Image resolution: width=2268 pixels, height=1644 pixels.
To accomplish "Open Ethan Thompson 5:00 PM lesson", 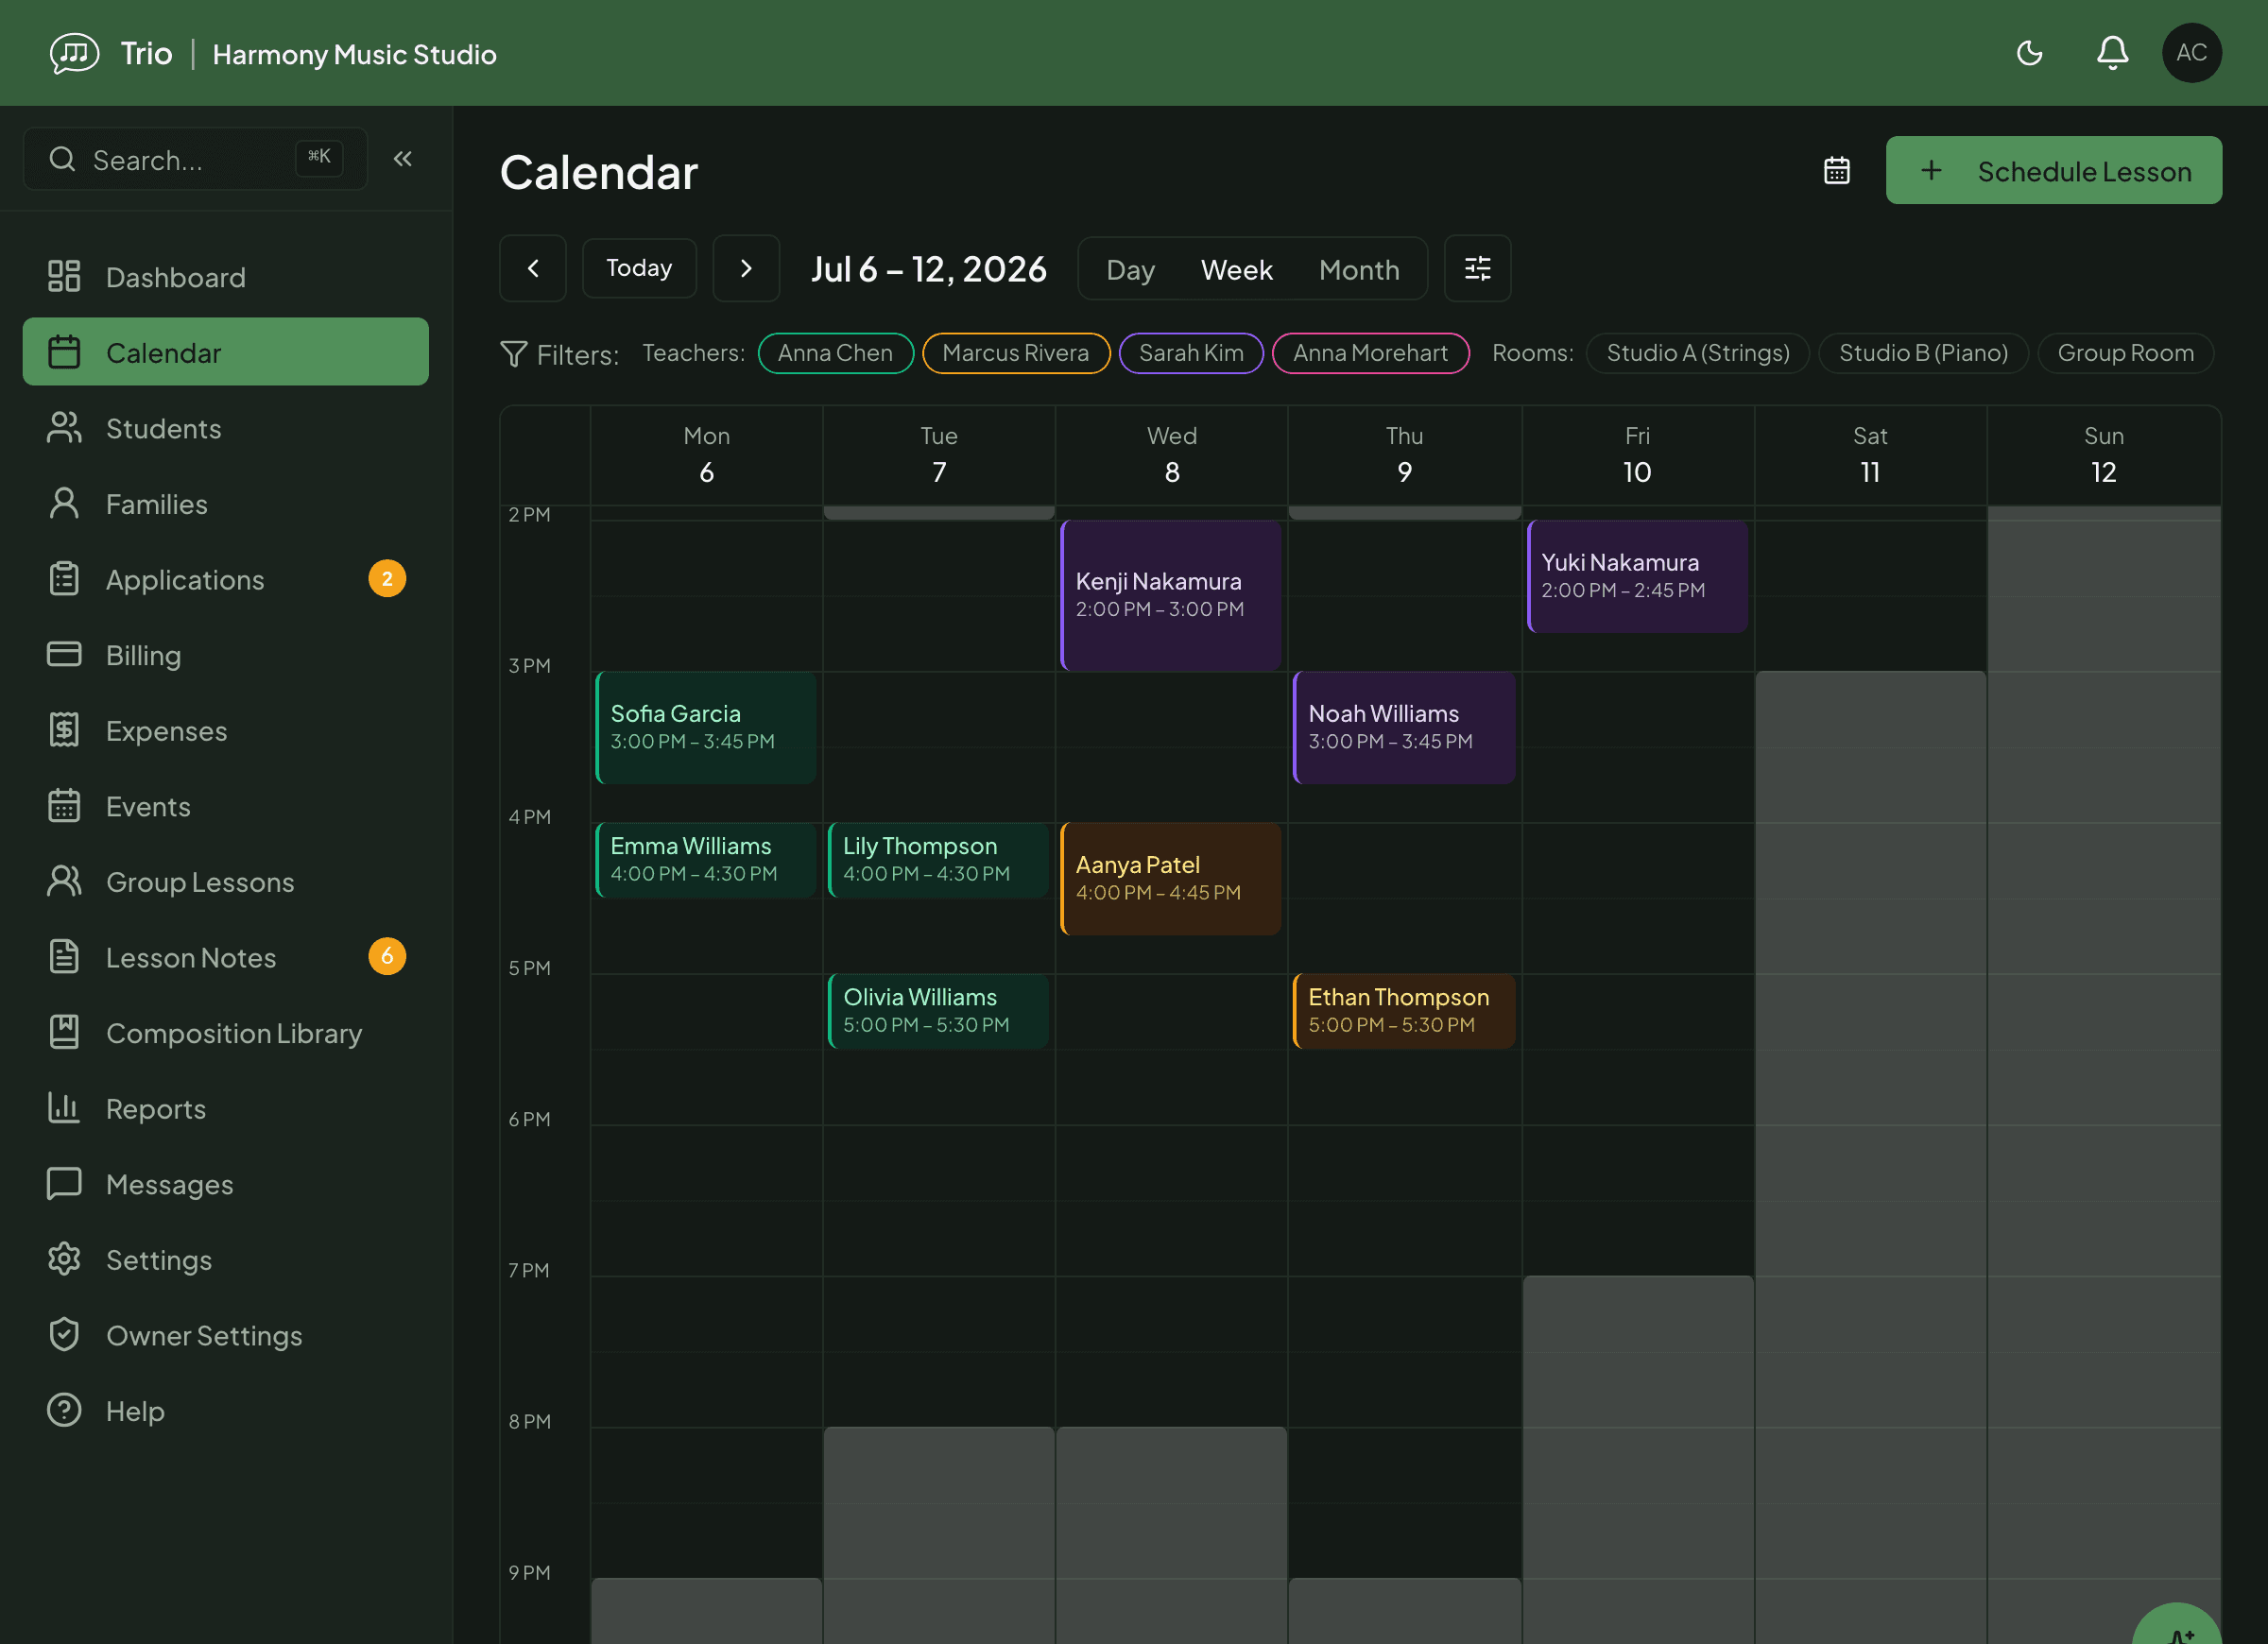I will click(1404, 1011).
